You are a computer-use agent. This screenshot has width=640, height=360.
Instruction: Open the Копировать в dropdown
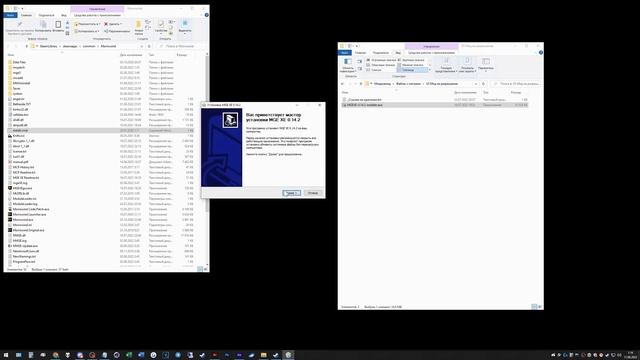coord(87,31)
